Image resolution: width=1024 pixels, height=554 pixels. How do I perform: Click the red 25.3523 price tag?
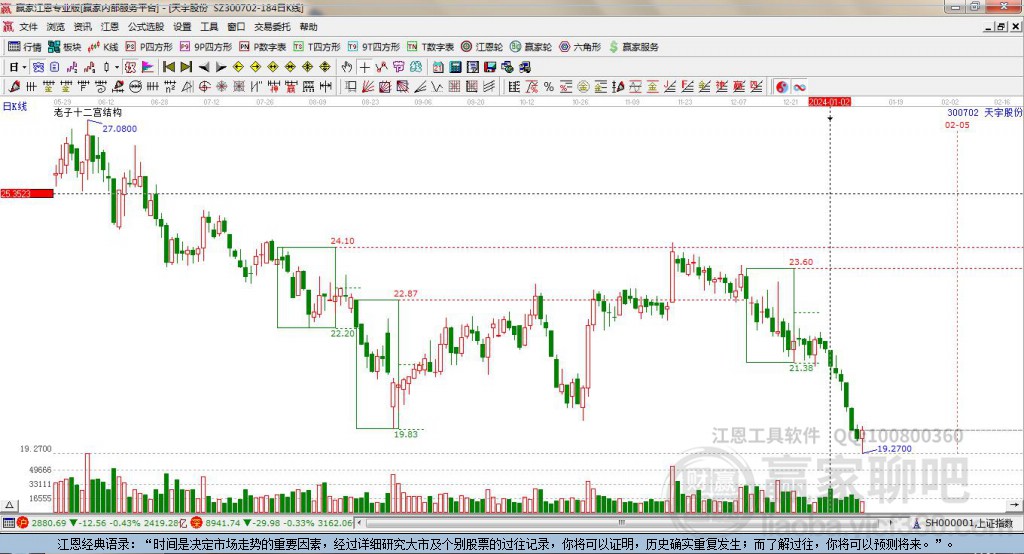click(27, 193)
